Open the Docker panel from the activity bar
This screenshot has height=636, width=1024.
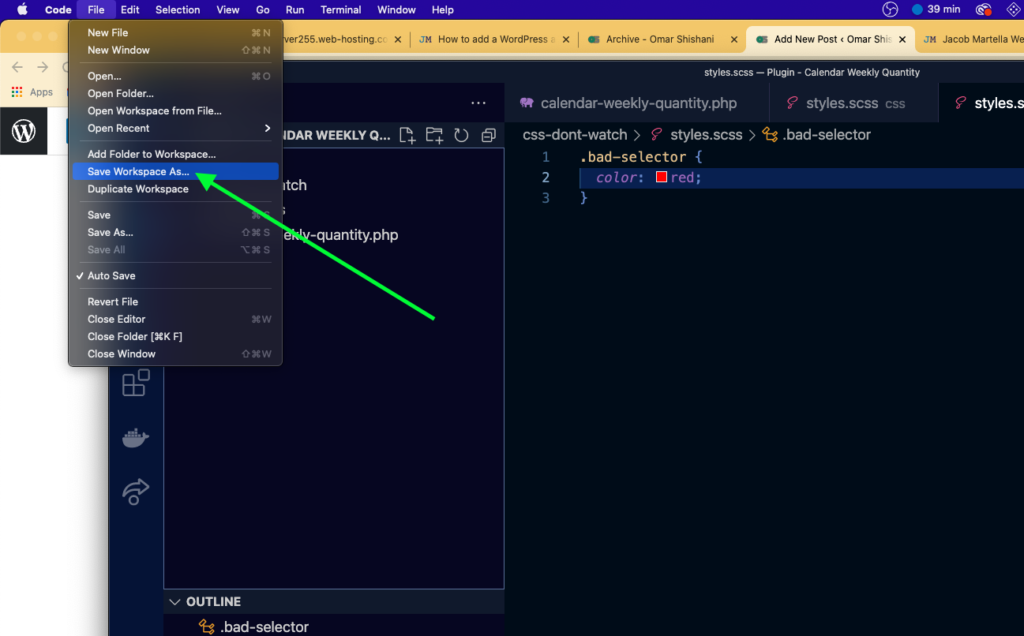pos(135,436)
